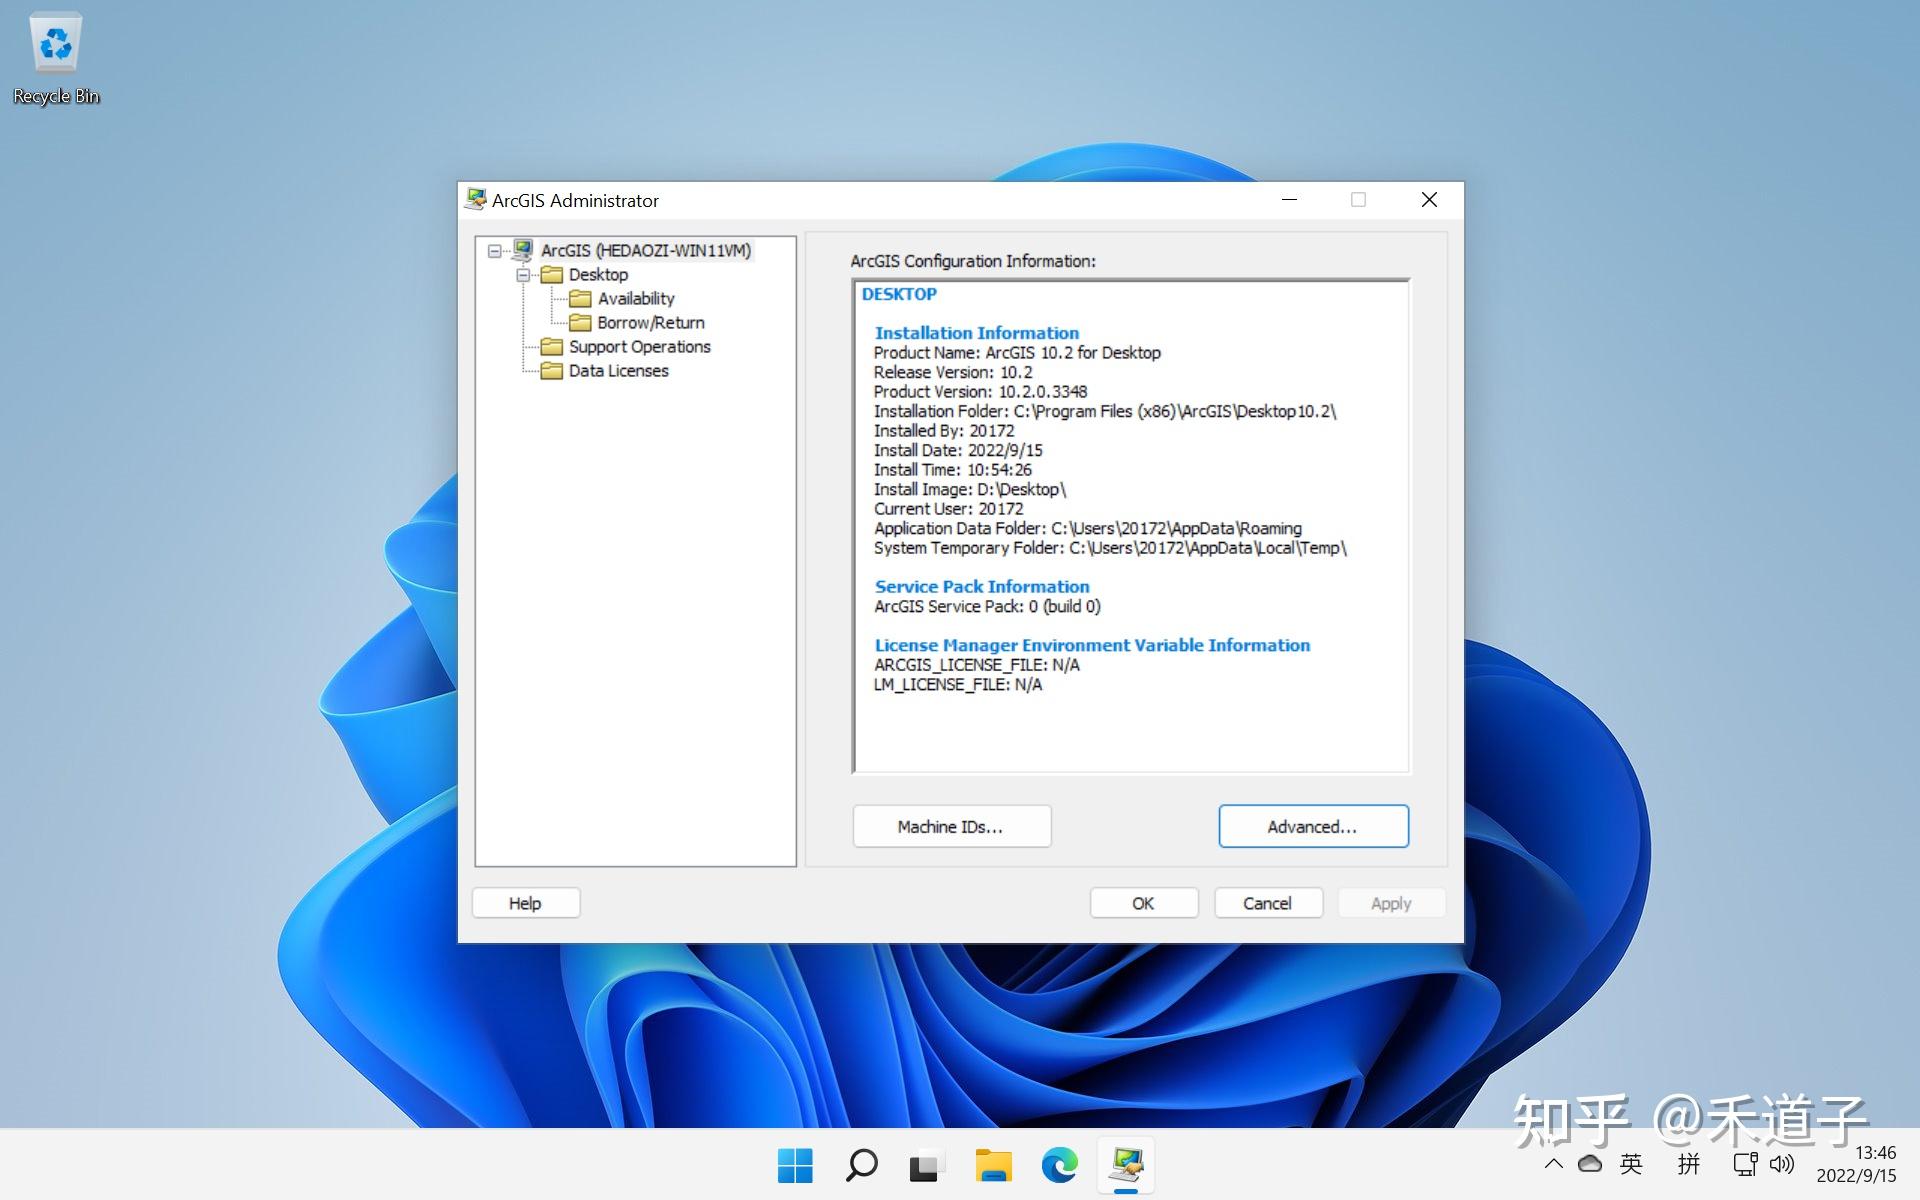Click the DESKTOP heading in configuration info

click(899, 294)
